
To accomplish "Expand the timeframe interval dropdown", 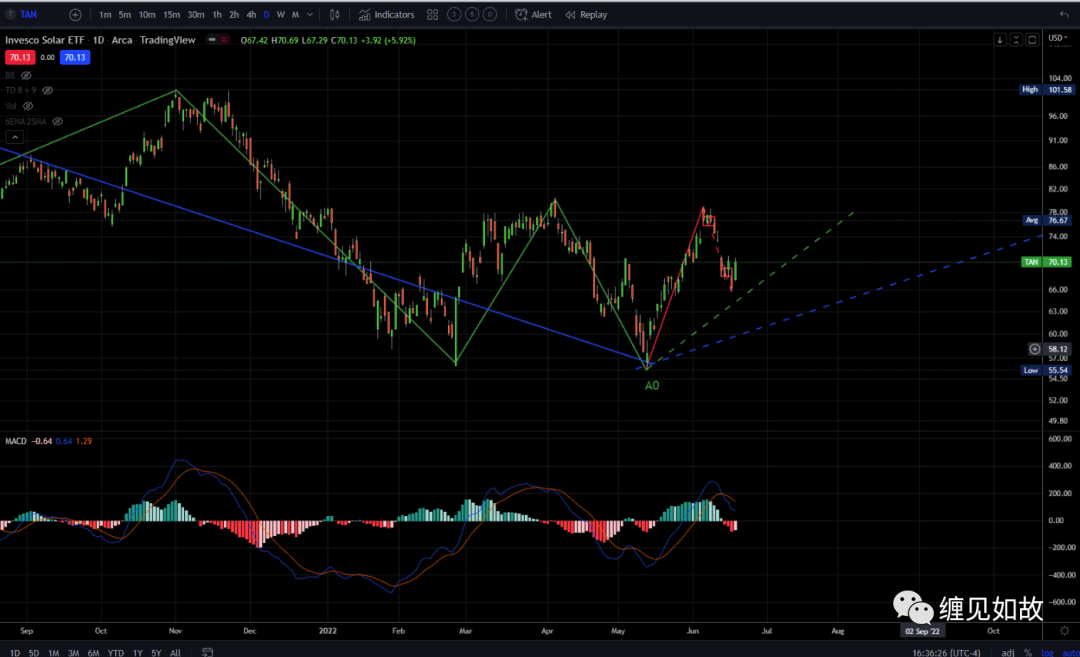I will click(x=310, y=14).
